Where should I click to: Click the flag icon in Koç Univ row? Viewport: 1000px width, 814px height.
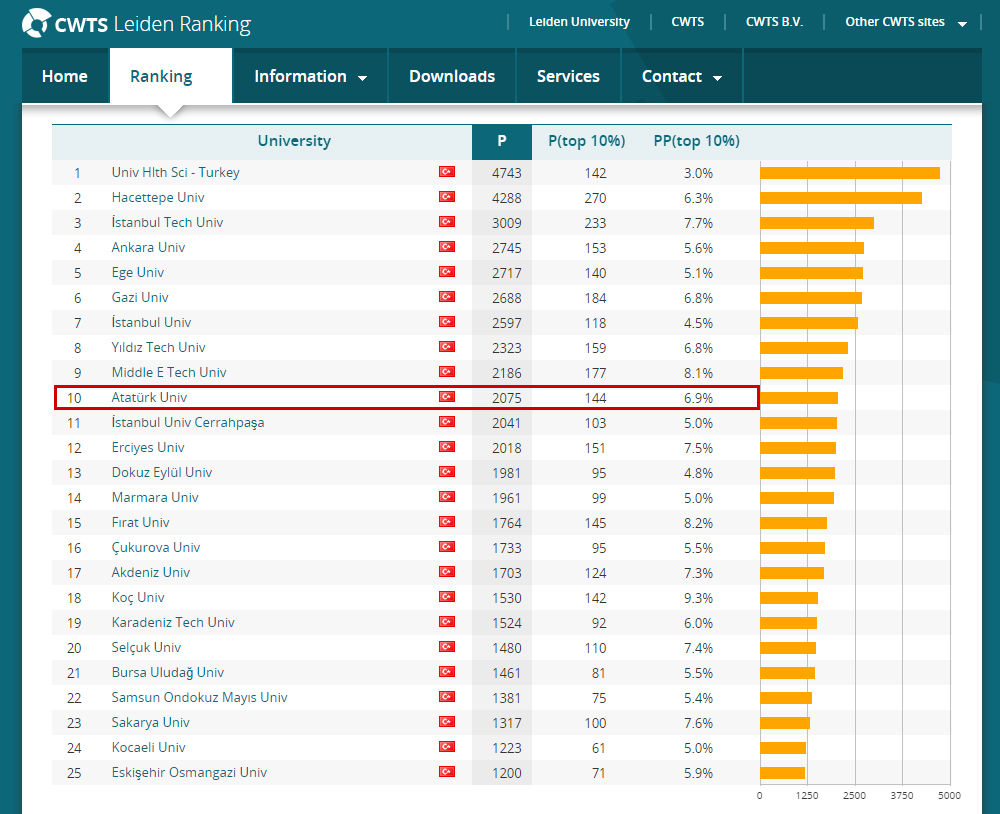(447, 598)
